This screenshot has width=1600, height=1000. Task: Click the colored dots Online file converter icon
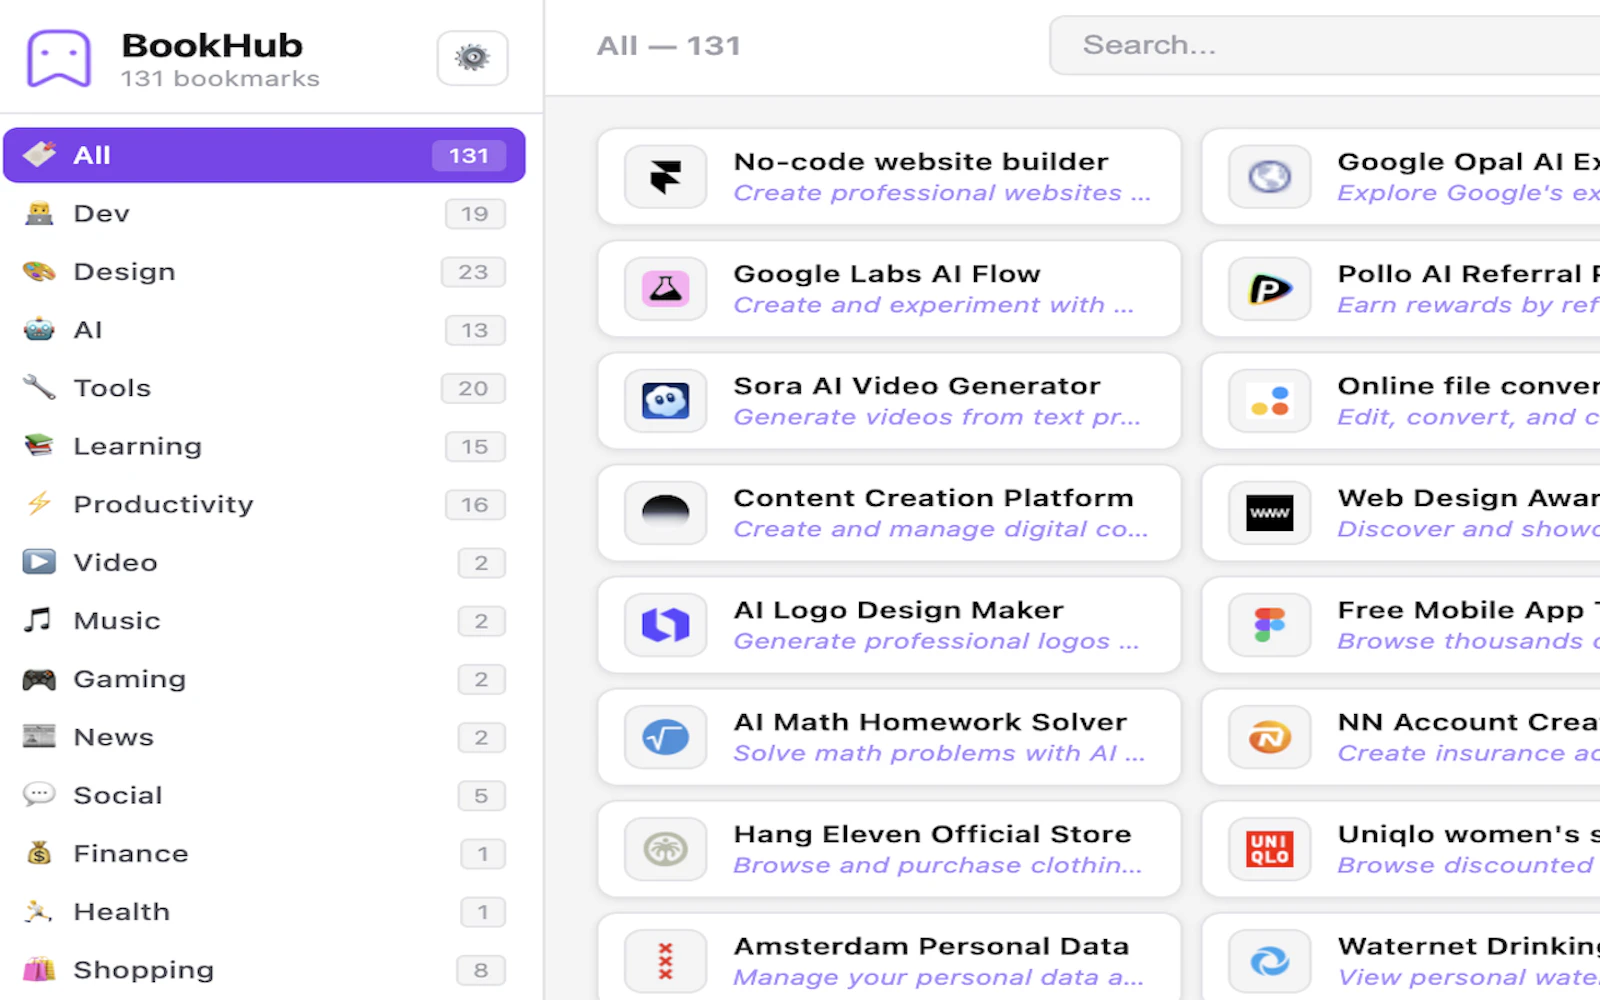(1269, 401)
